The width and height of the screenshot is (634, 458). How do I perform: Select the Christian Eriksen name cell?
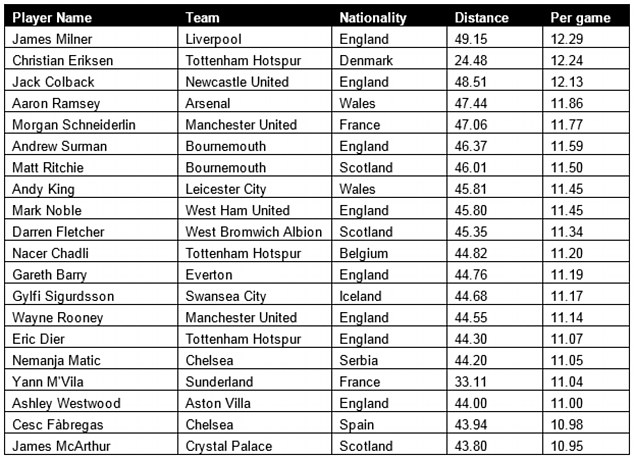click(x=91, y=59)
